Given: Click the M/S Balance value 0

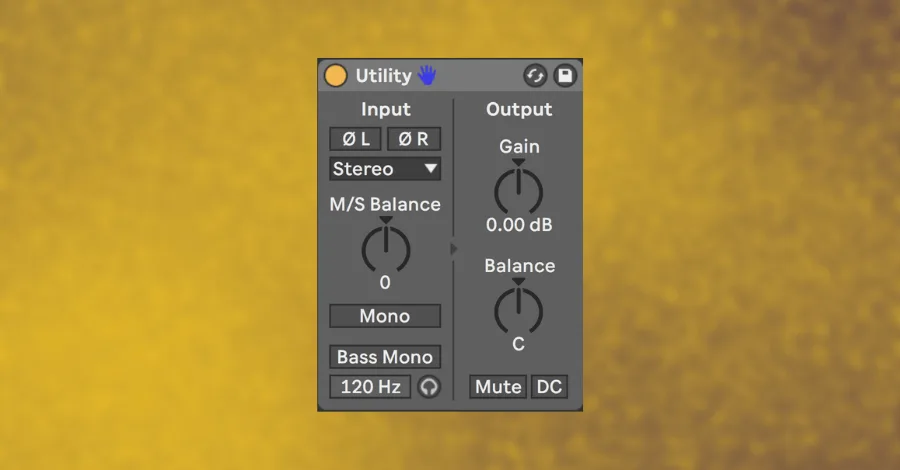Looking at the screenshot, I should point(385,282).
